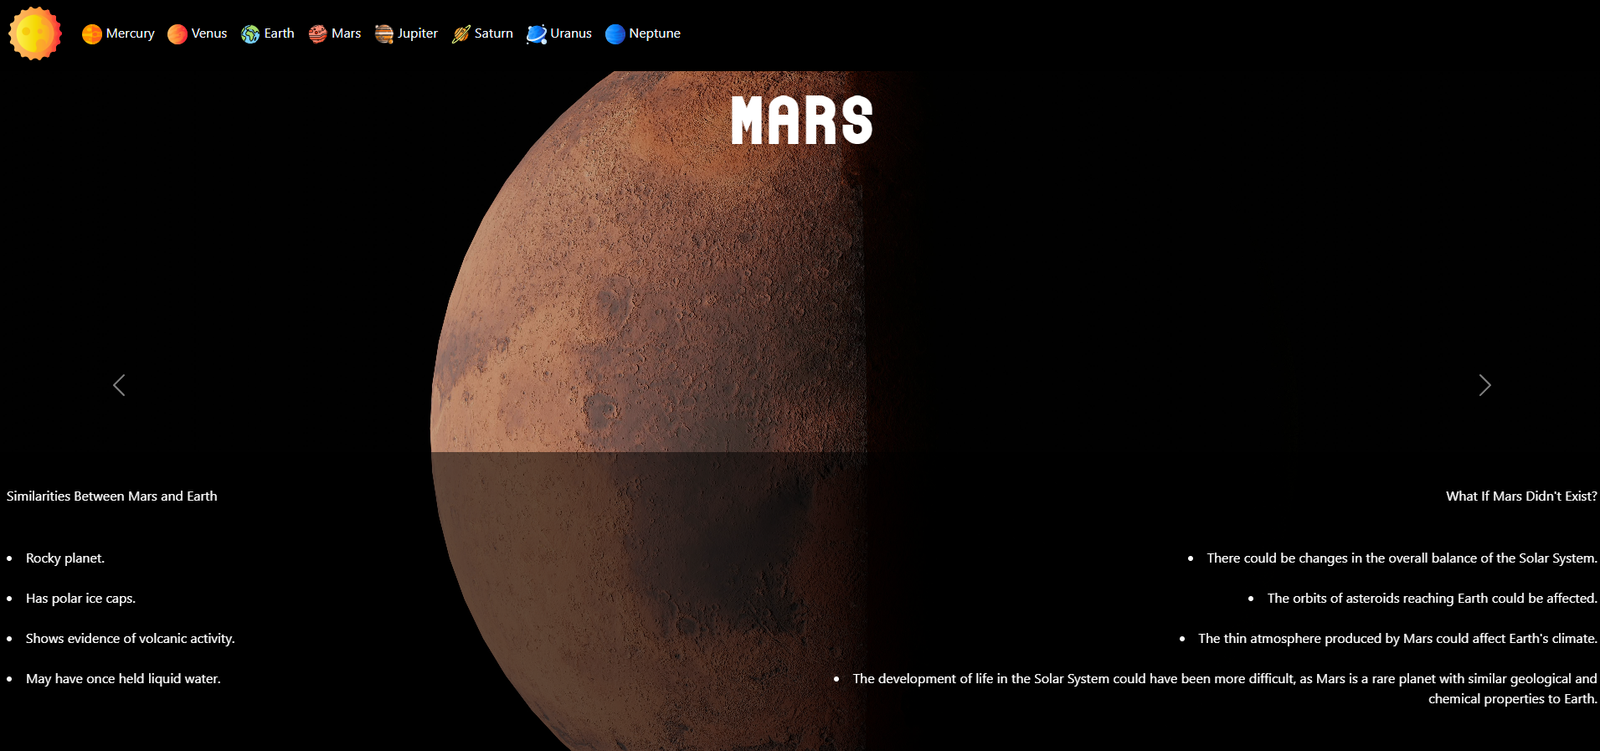Click the Jupiter planet icon
Image resolution: width=1600 pixels, height=751 pixels.
click(384, 34)
